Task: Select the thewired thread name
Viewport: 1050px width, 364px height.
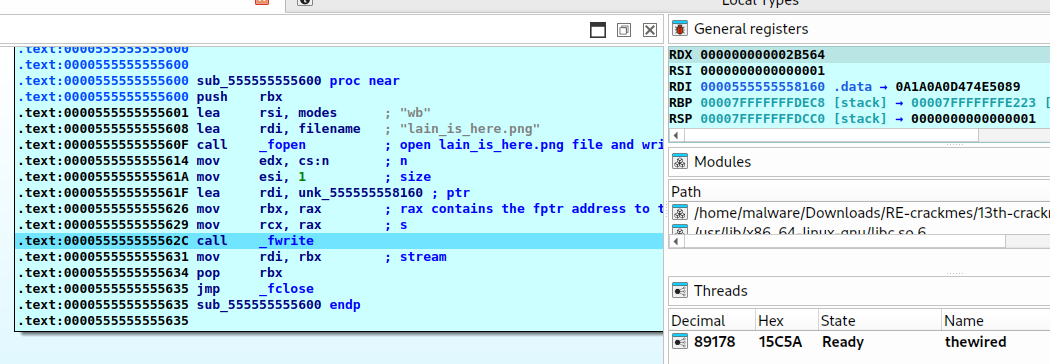Action: click(975, 342)
